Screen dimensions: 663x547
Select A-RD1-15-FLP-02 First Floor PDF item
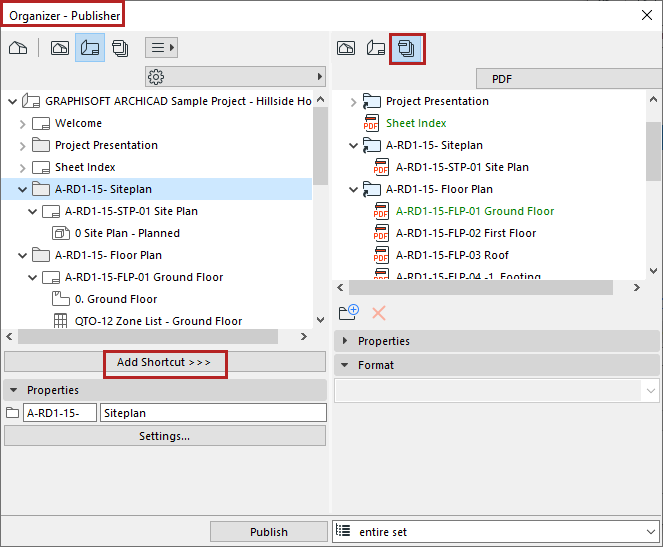point(466,233)
